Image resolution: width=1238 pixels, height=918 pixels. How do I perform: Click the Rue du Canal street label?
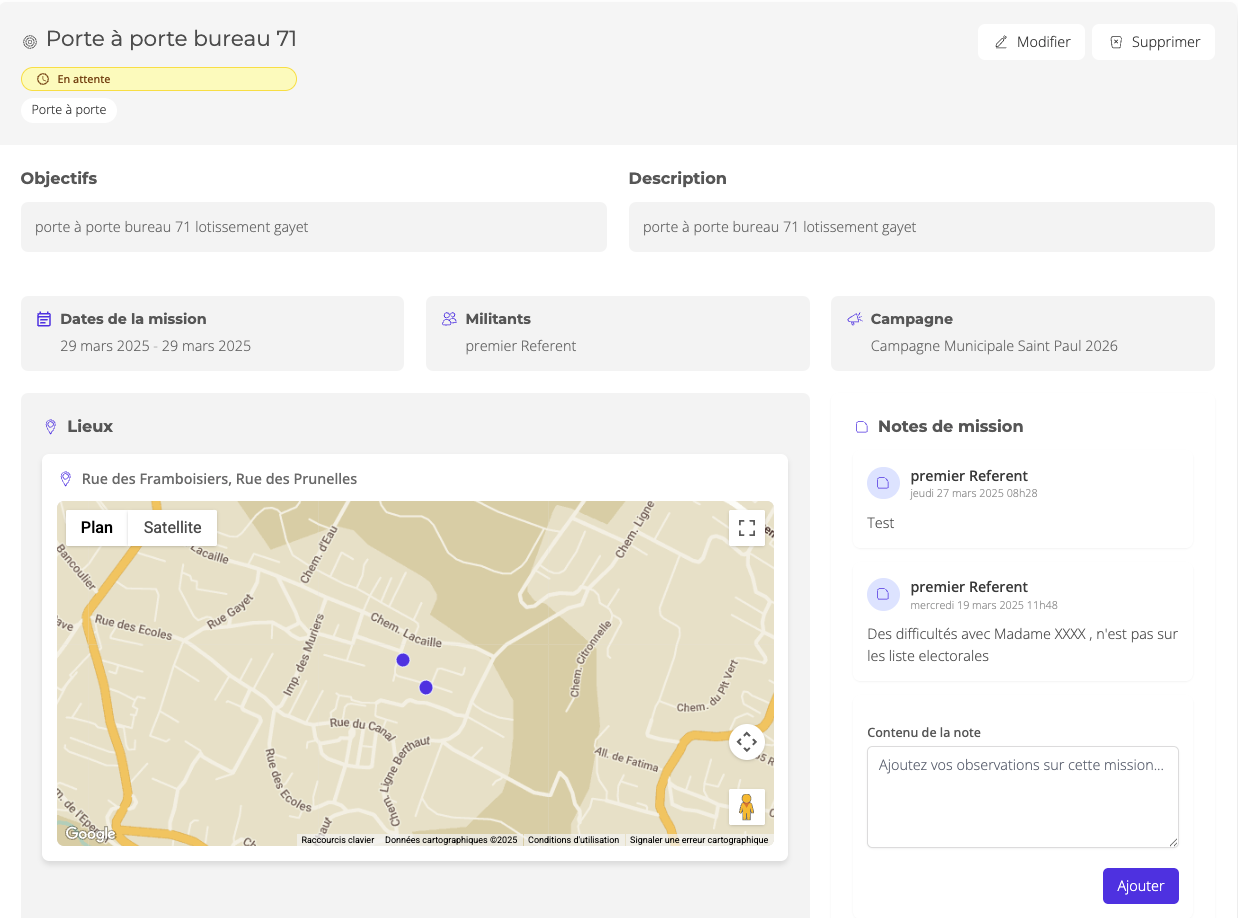coord(363,727)
